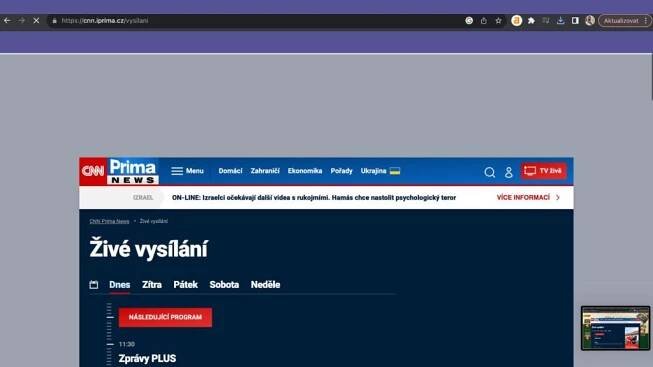Select the Dnes tab
Screen dimensions: 653x367
[x=120, y=285]
